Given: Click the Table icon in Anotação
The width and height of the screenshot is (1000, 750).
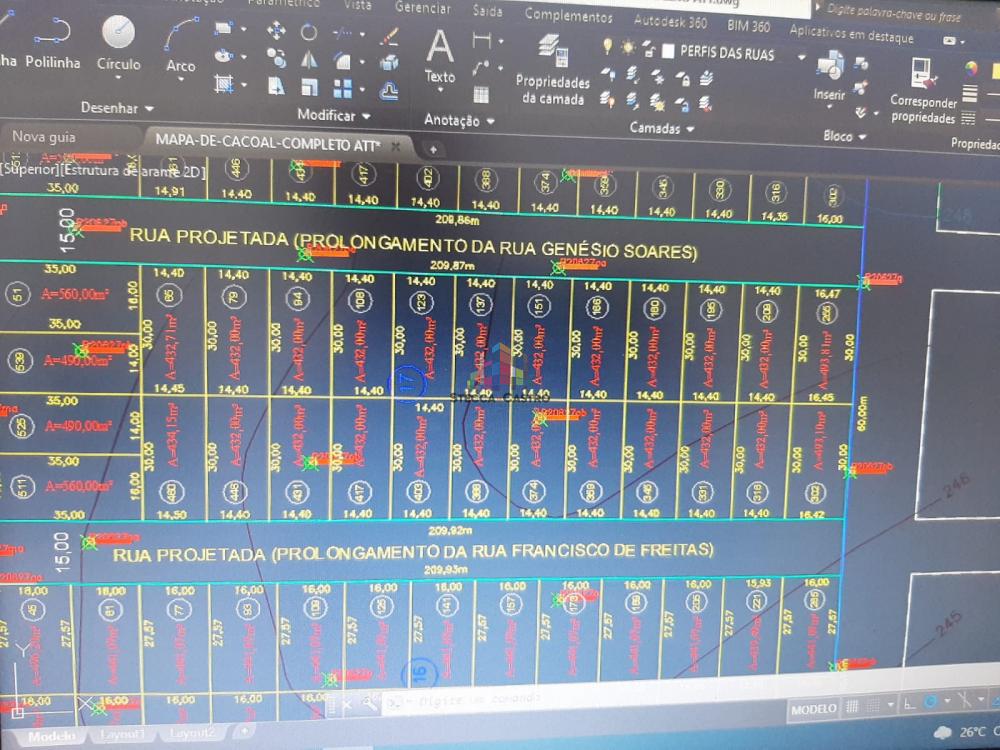Looking at the screenshot, I should (482, 94).
